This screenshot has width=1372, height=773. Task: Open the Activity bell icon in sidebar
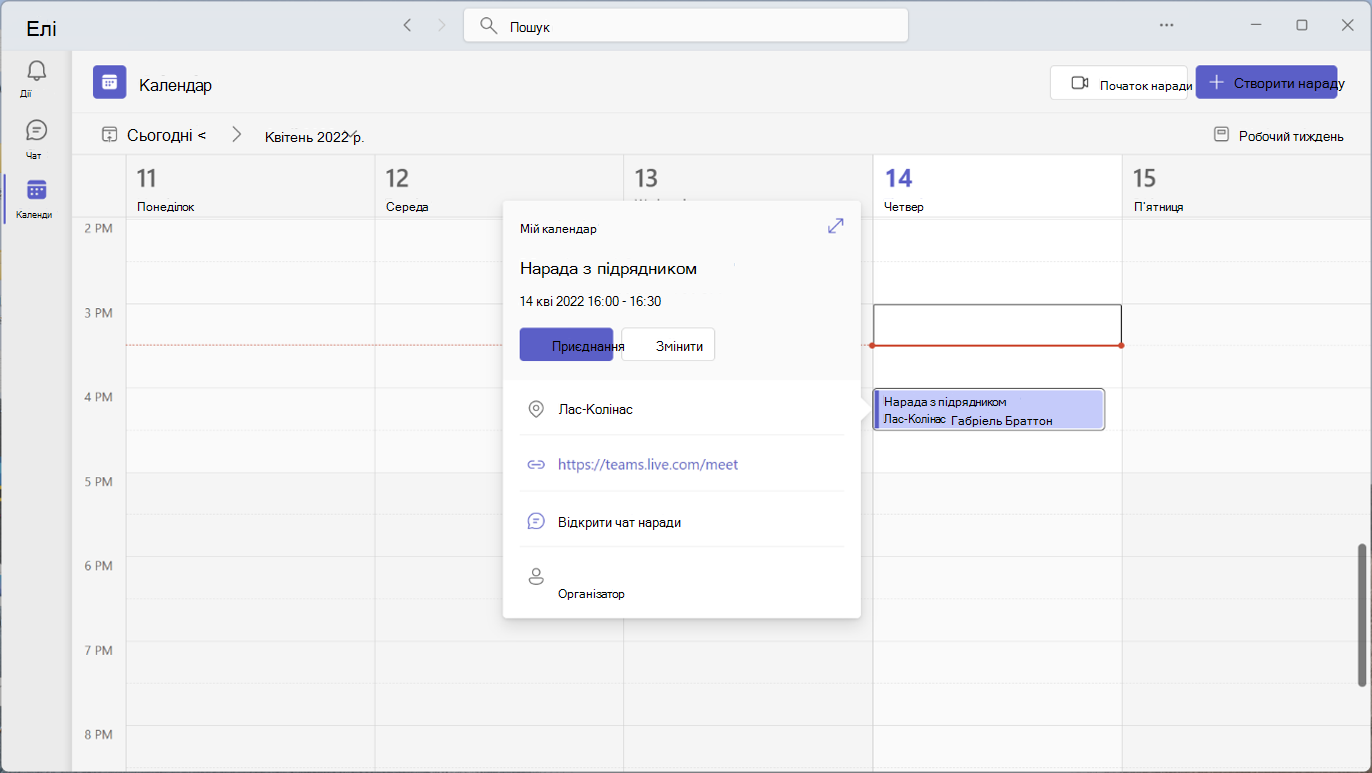(x=36, y=70)
